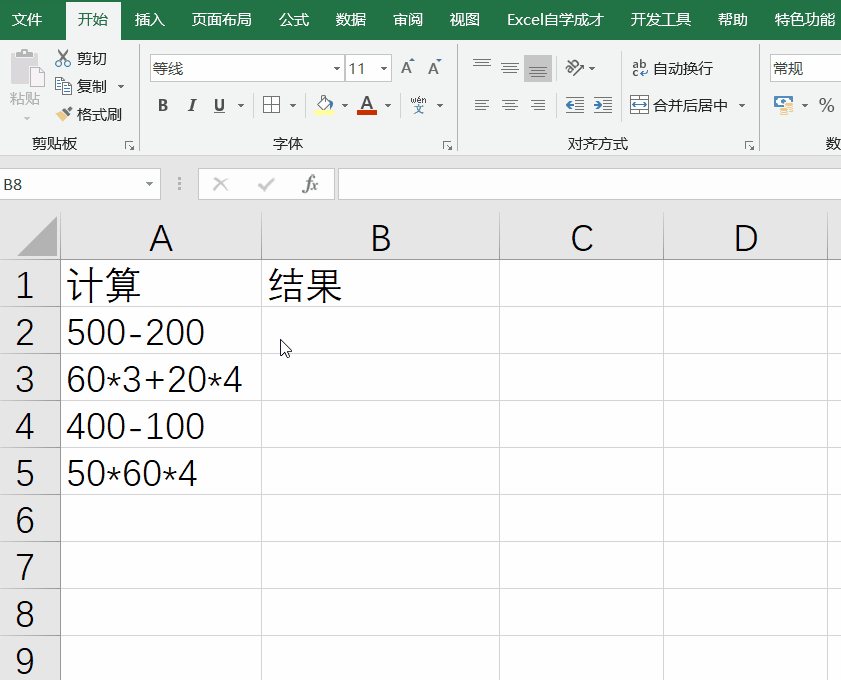Open the Clipboard (剪贴板) dialog launcher
This screenshot has width=841, height=680.
tap(129, 145)
